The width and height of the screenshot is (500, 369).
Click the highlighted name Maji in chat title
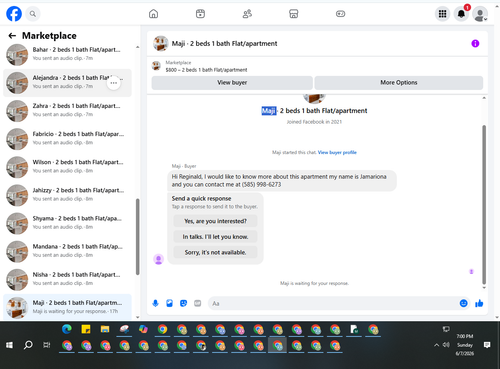[x=269, y=111]
